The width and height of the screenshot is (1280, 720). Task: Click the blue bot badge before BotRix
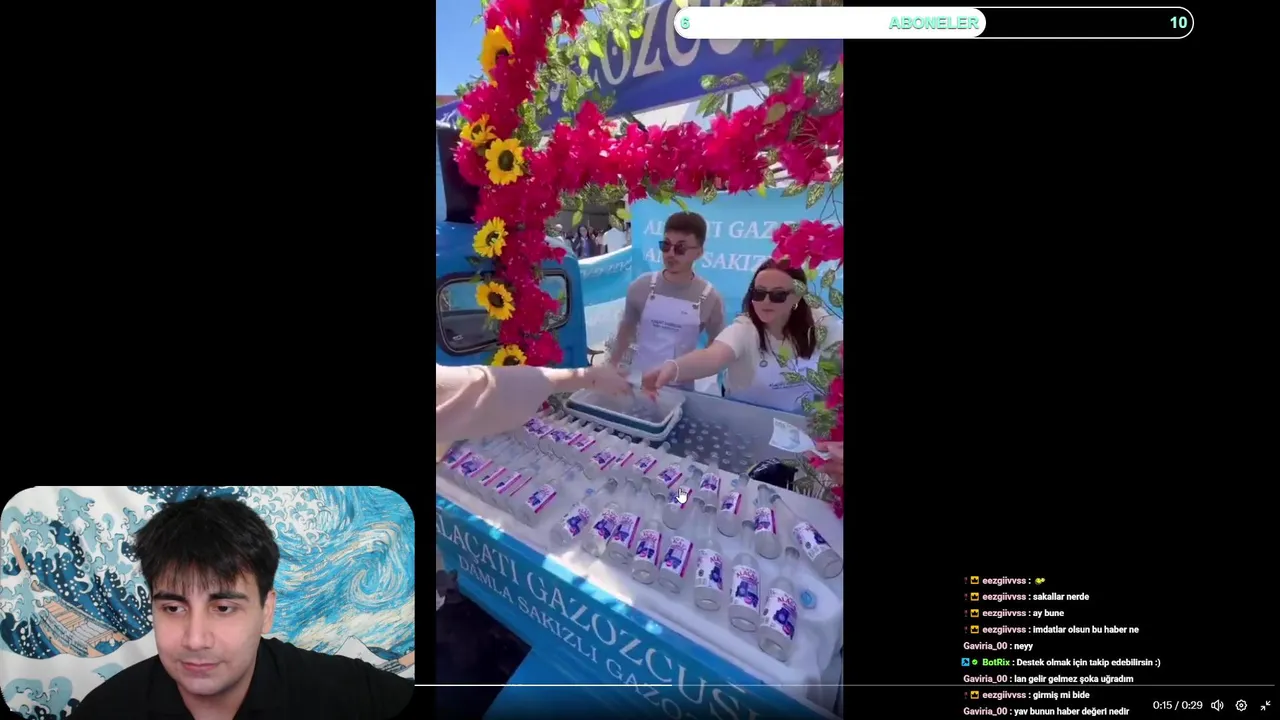[966, 662]
